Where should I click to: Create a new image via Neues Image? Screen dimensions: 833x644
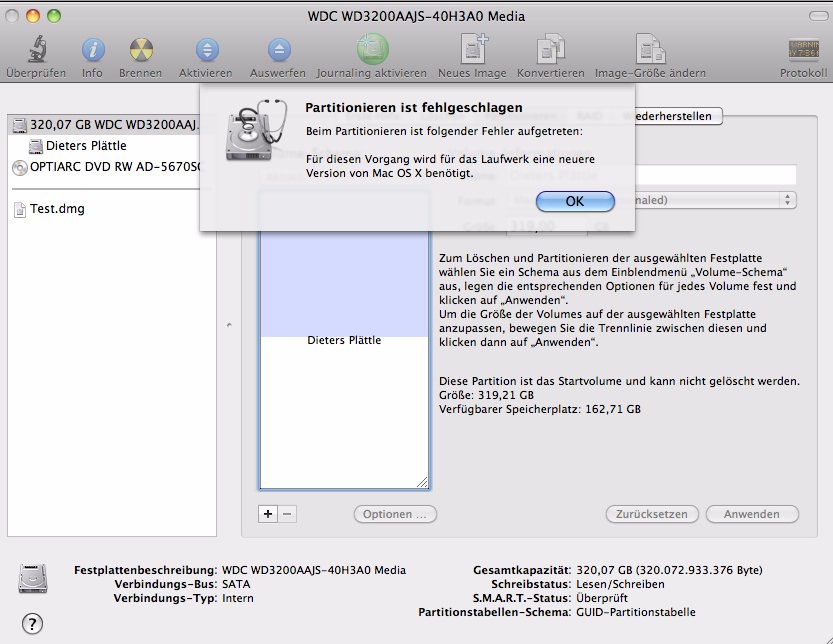point(472,49)
